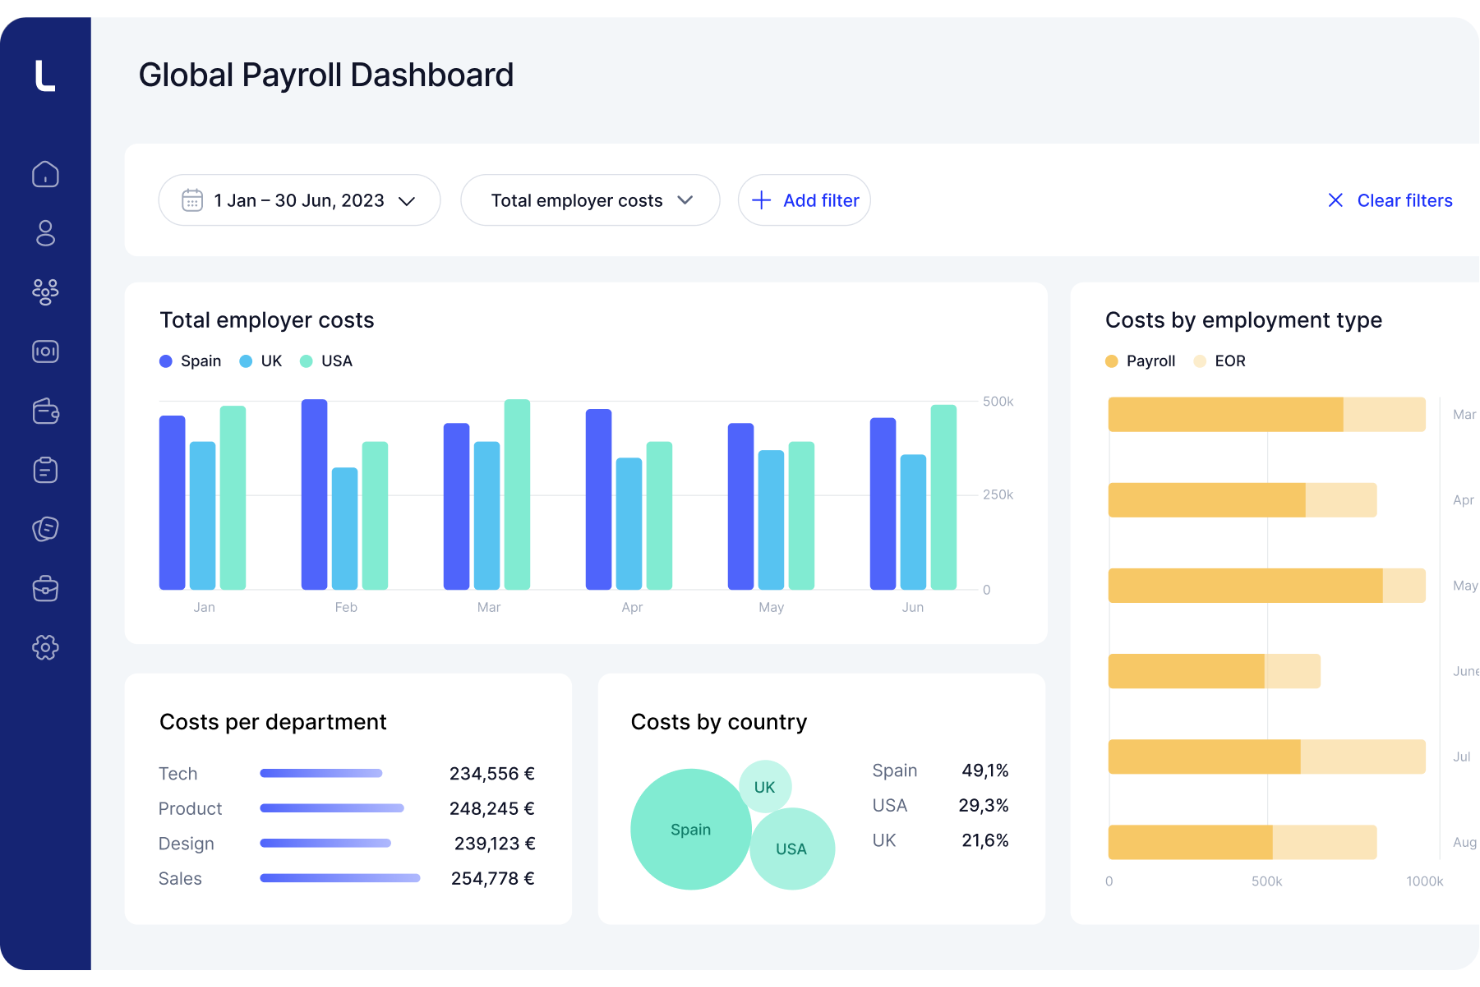Open the team group sidebar icon
This screenshot has width=1480, height=987.
tap(45, 292)
